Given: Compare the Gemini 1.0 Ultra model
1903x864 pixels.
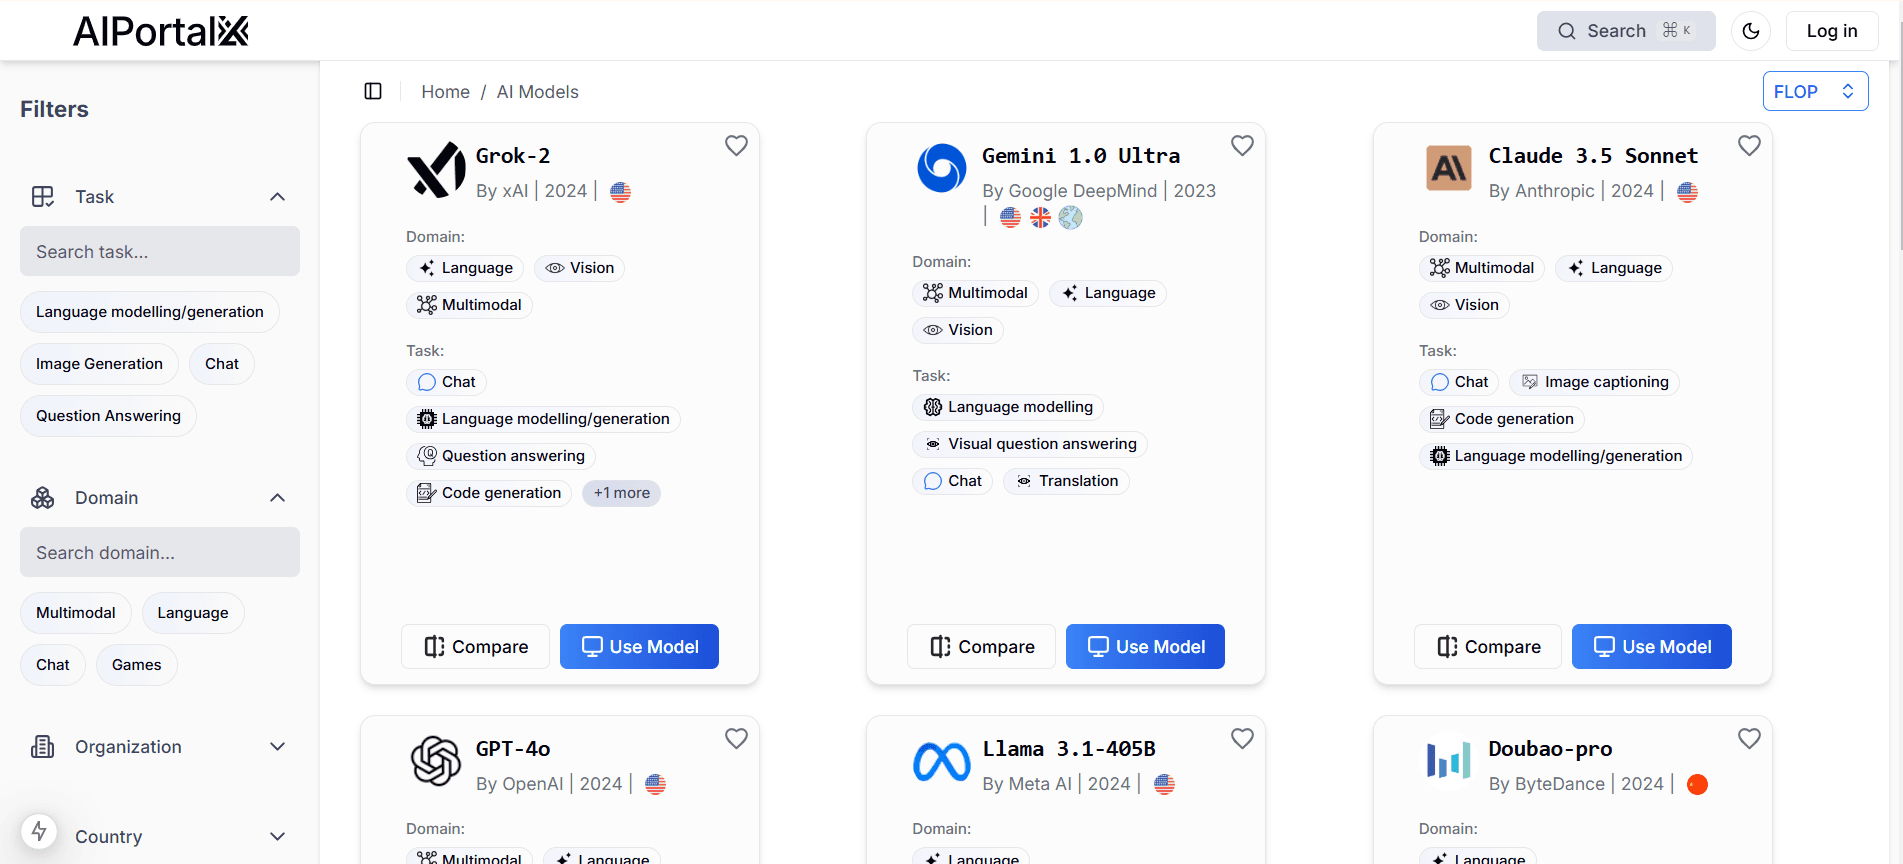Looking at the screenshot, I should (981, 647).
